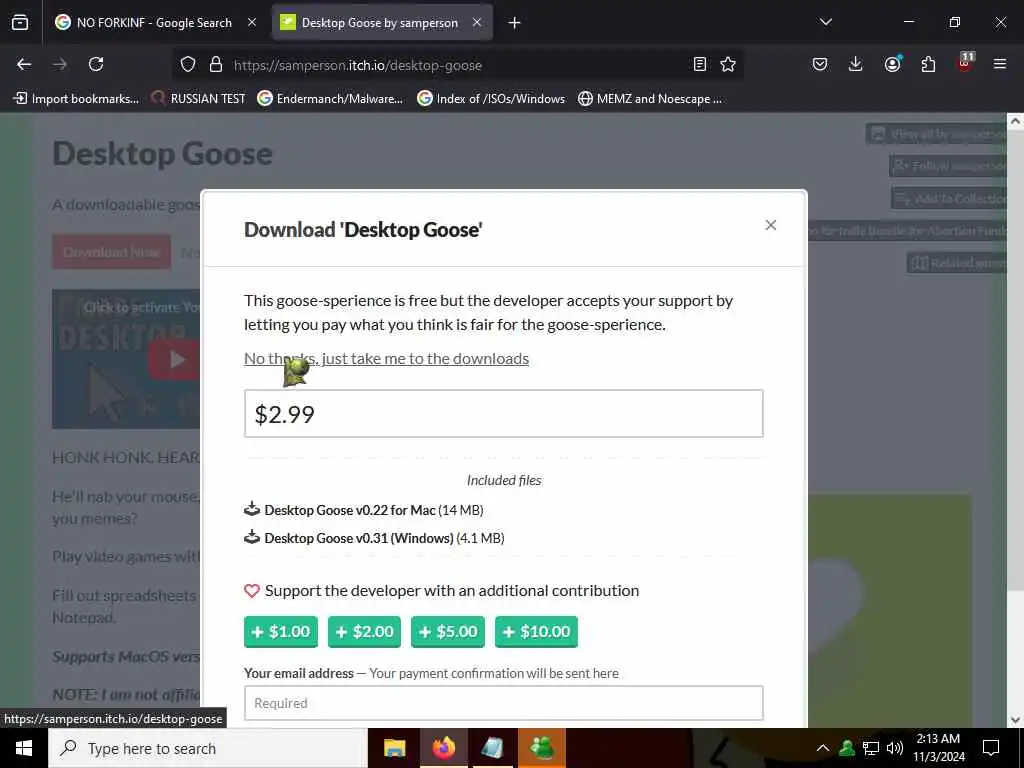Click the email address Required field
Viewport: 1024px width, 768px height.
pos(504,703)
